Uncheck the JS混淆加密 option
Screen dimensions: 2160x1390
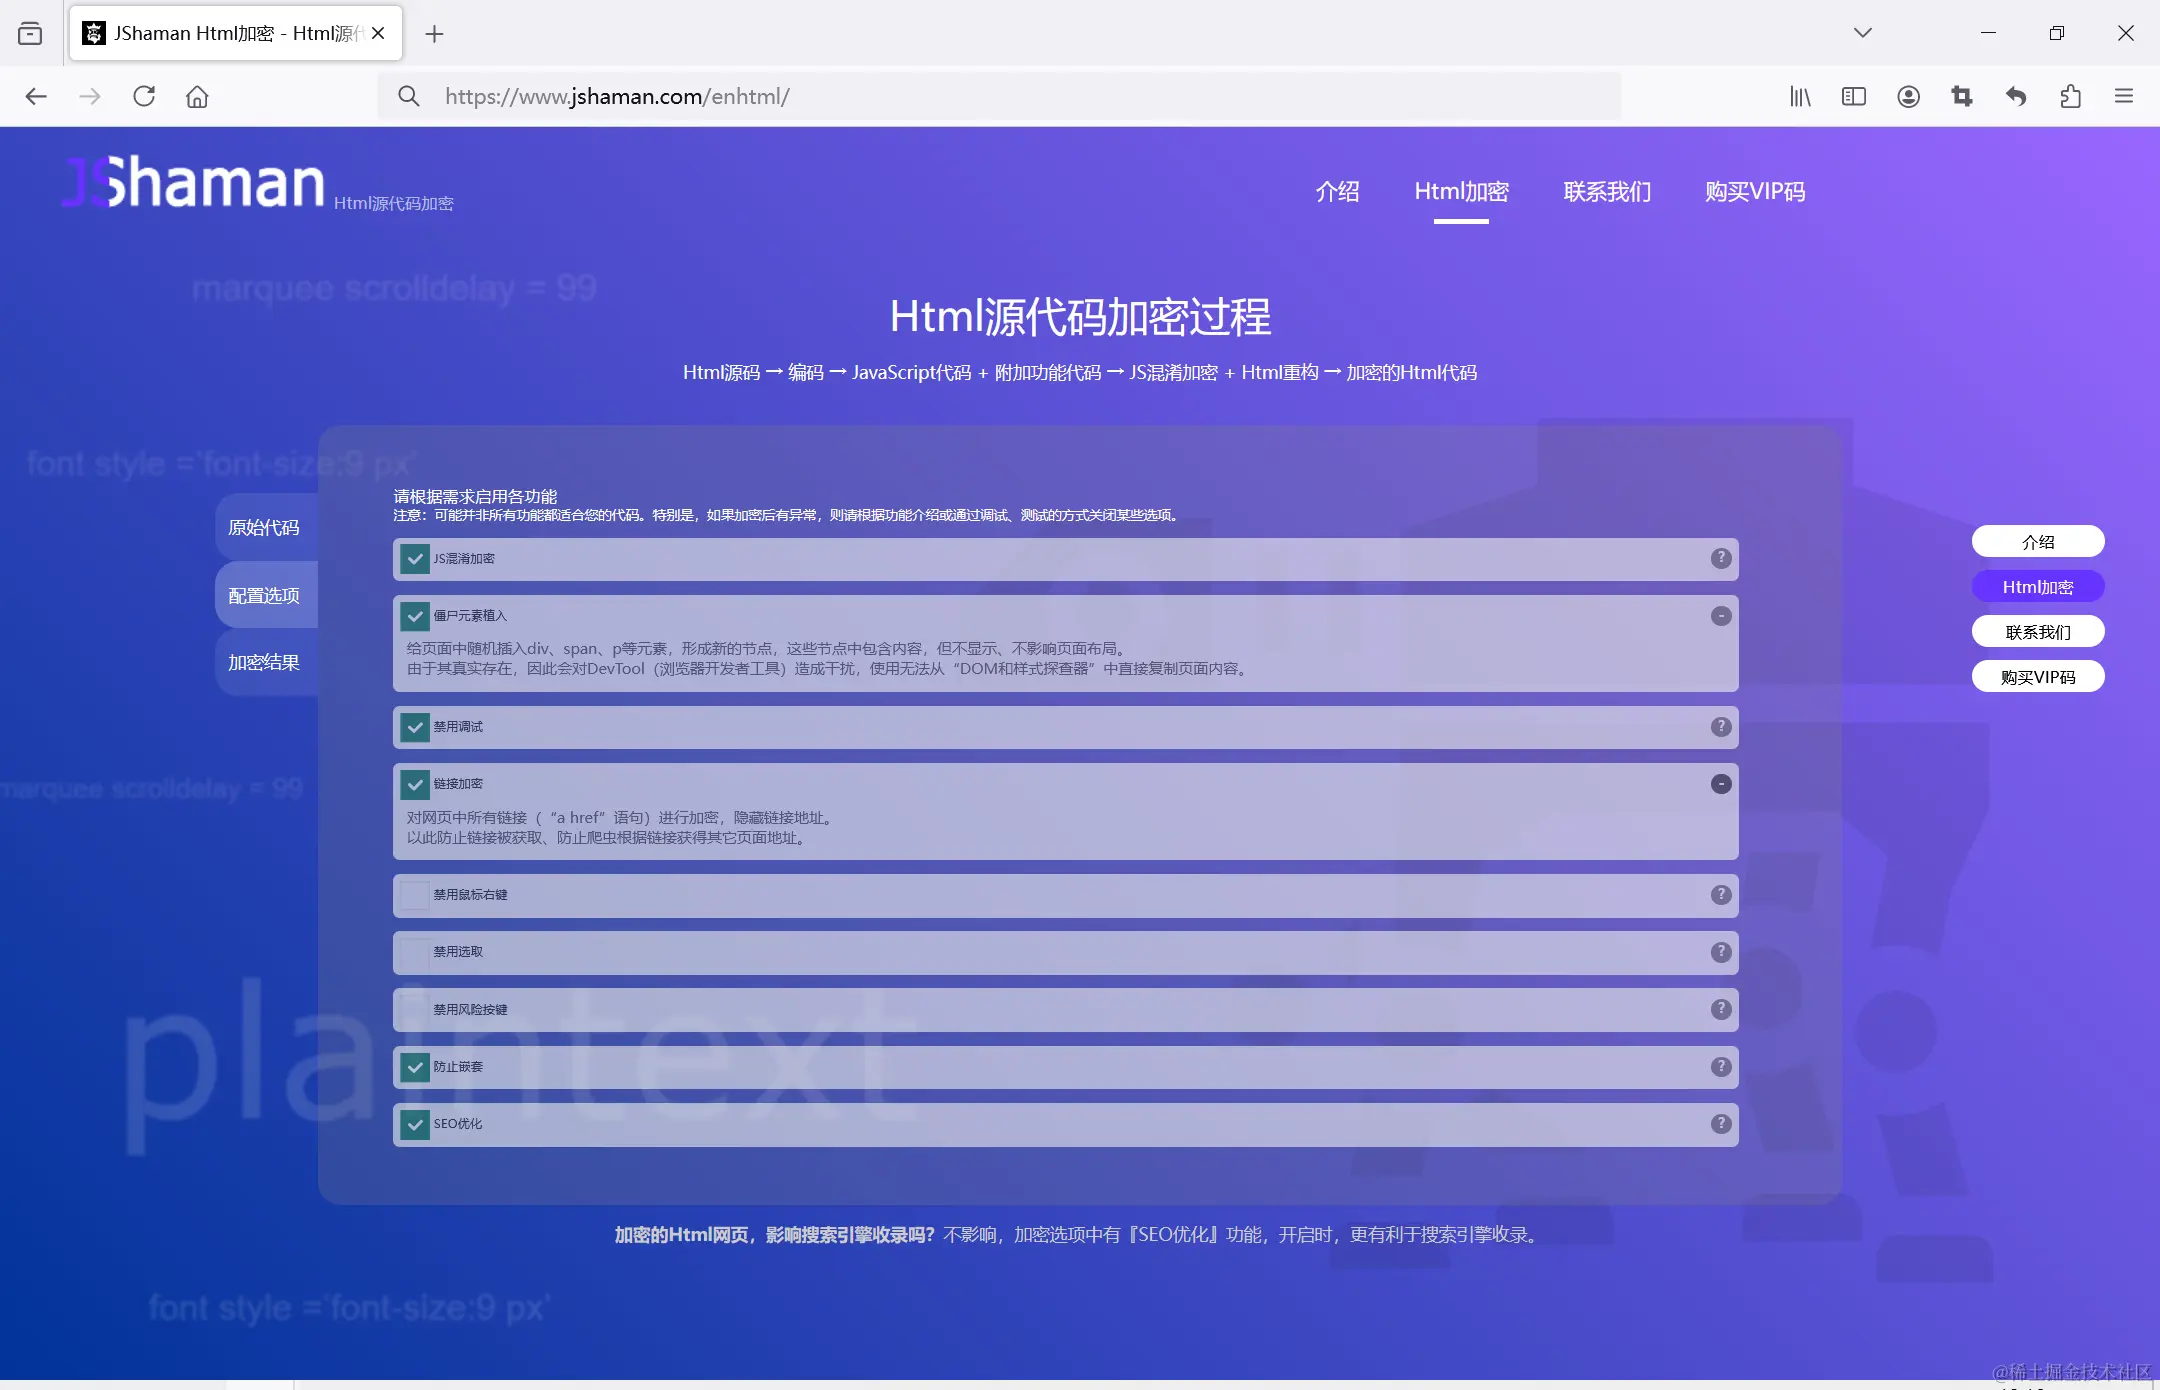(x=415, y=559)
